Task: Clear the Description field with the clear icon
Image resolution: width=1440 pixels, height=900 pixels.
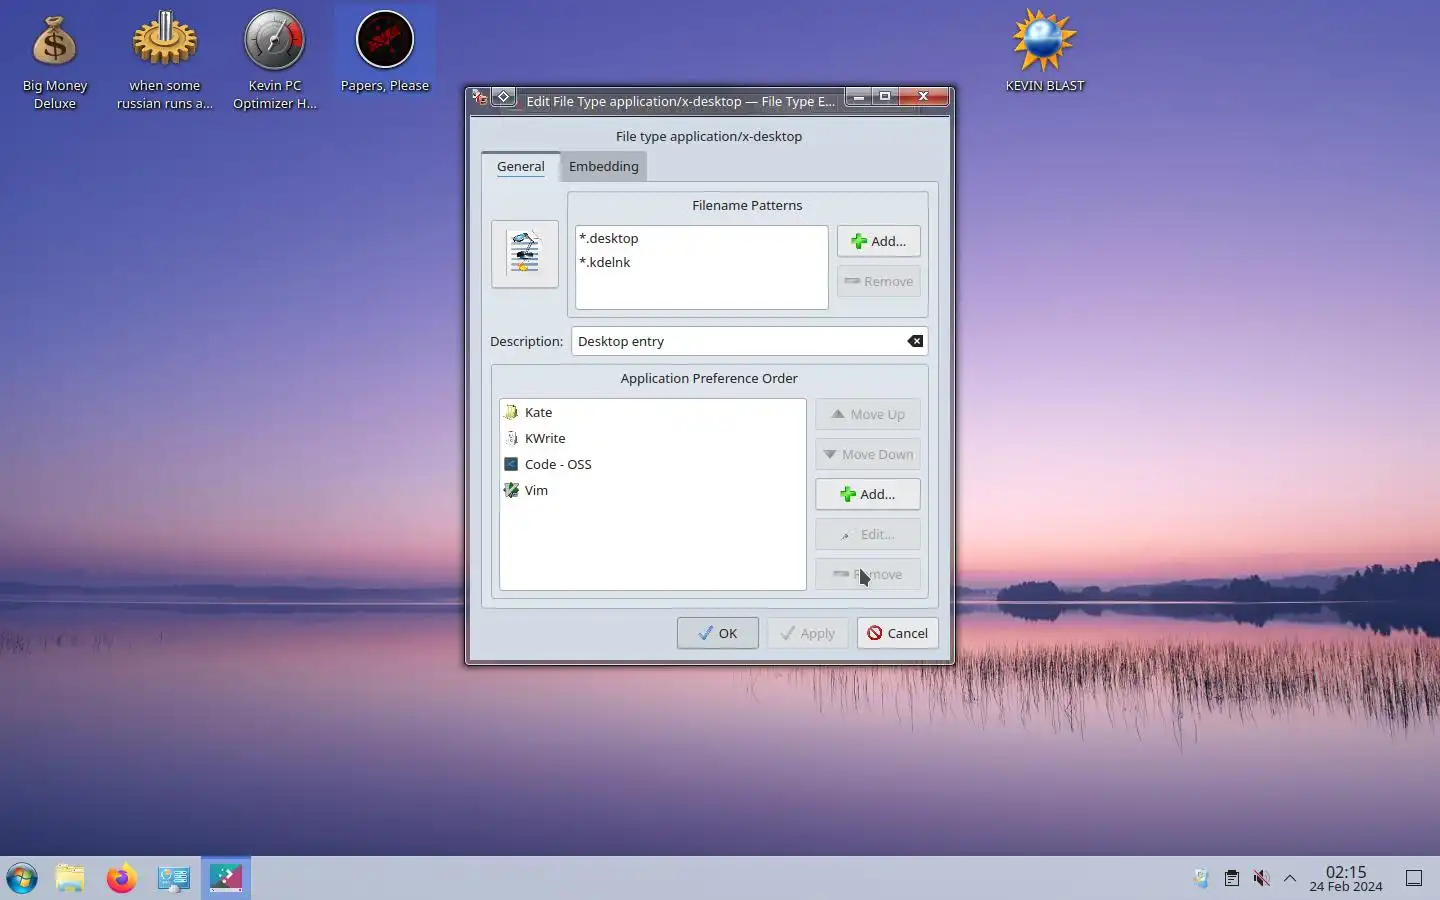Action: coord(915,341)
